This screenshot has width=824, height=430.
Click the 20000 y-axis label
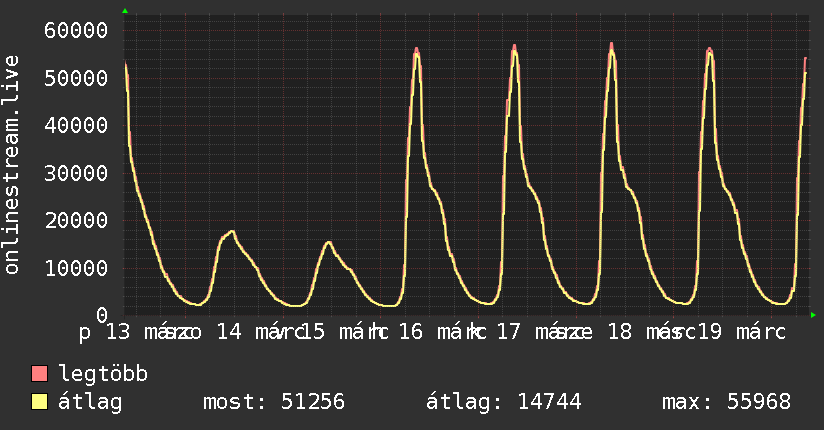76,220
